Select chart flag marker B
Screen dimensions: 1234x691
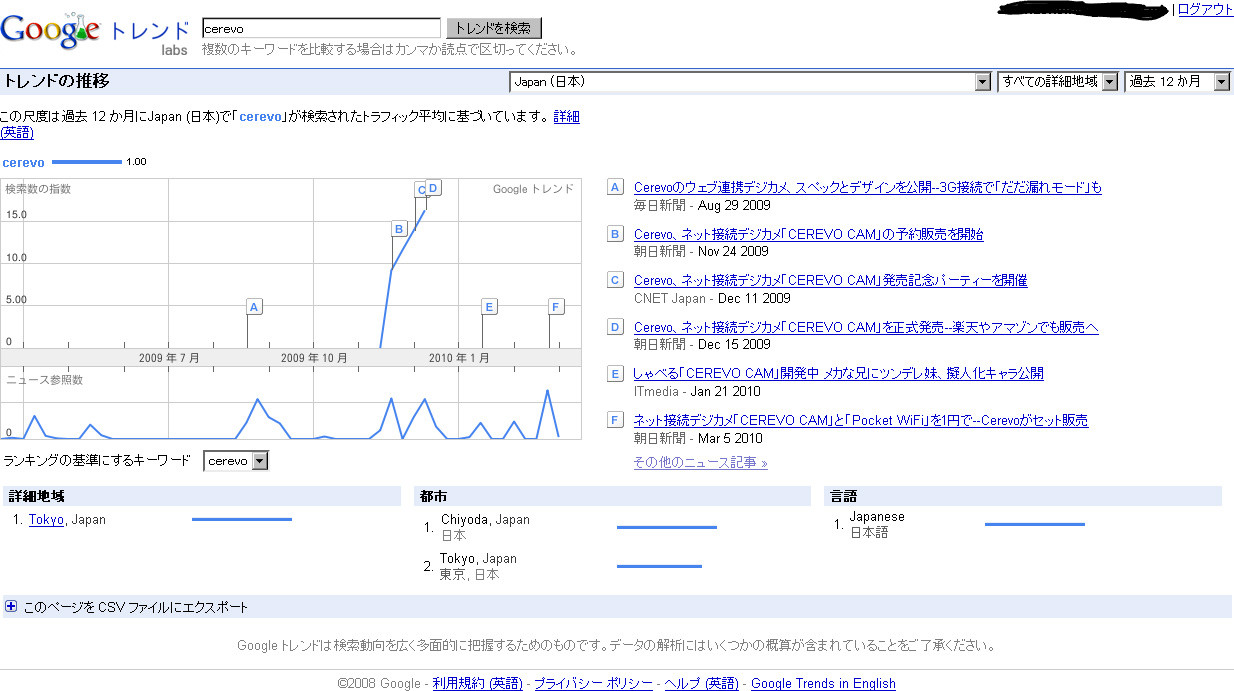pos(398,229)
